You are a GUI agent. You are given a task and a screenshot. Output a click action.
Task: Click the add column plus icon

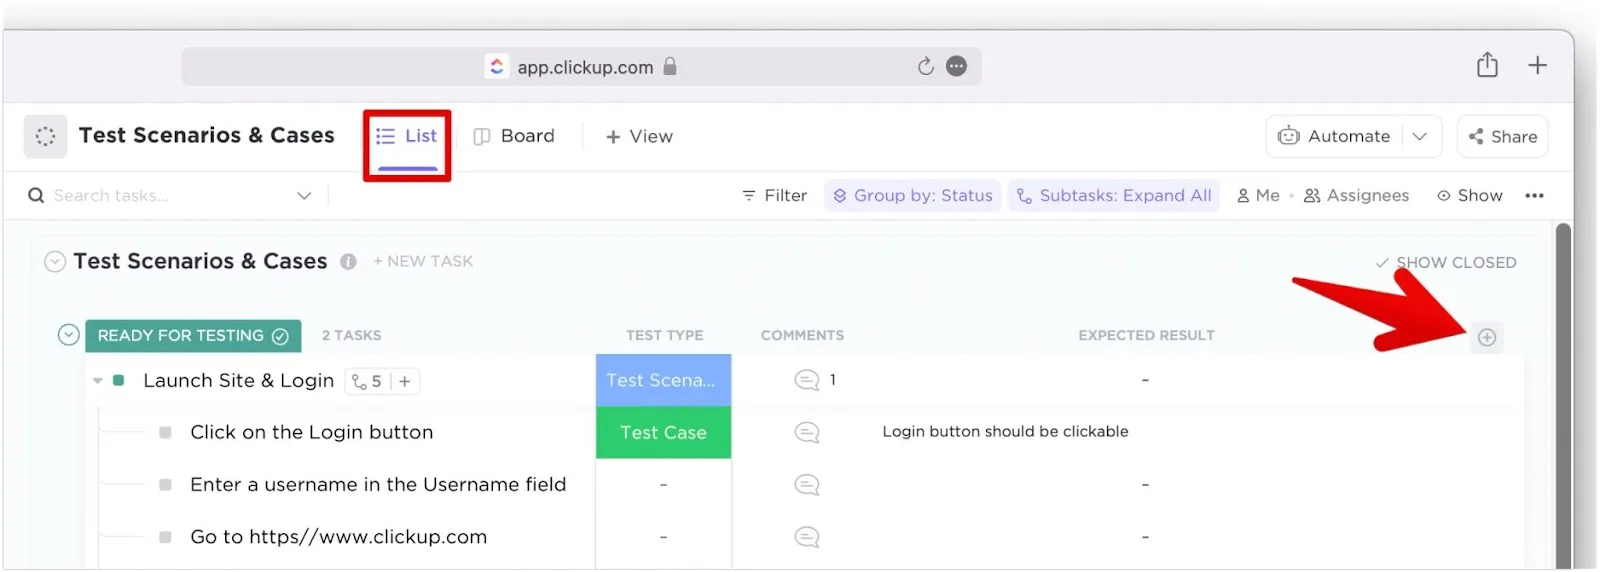click(1486, 338)
